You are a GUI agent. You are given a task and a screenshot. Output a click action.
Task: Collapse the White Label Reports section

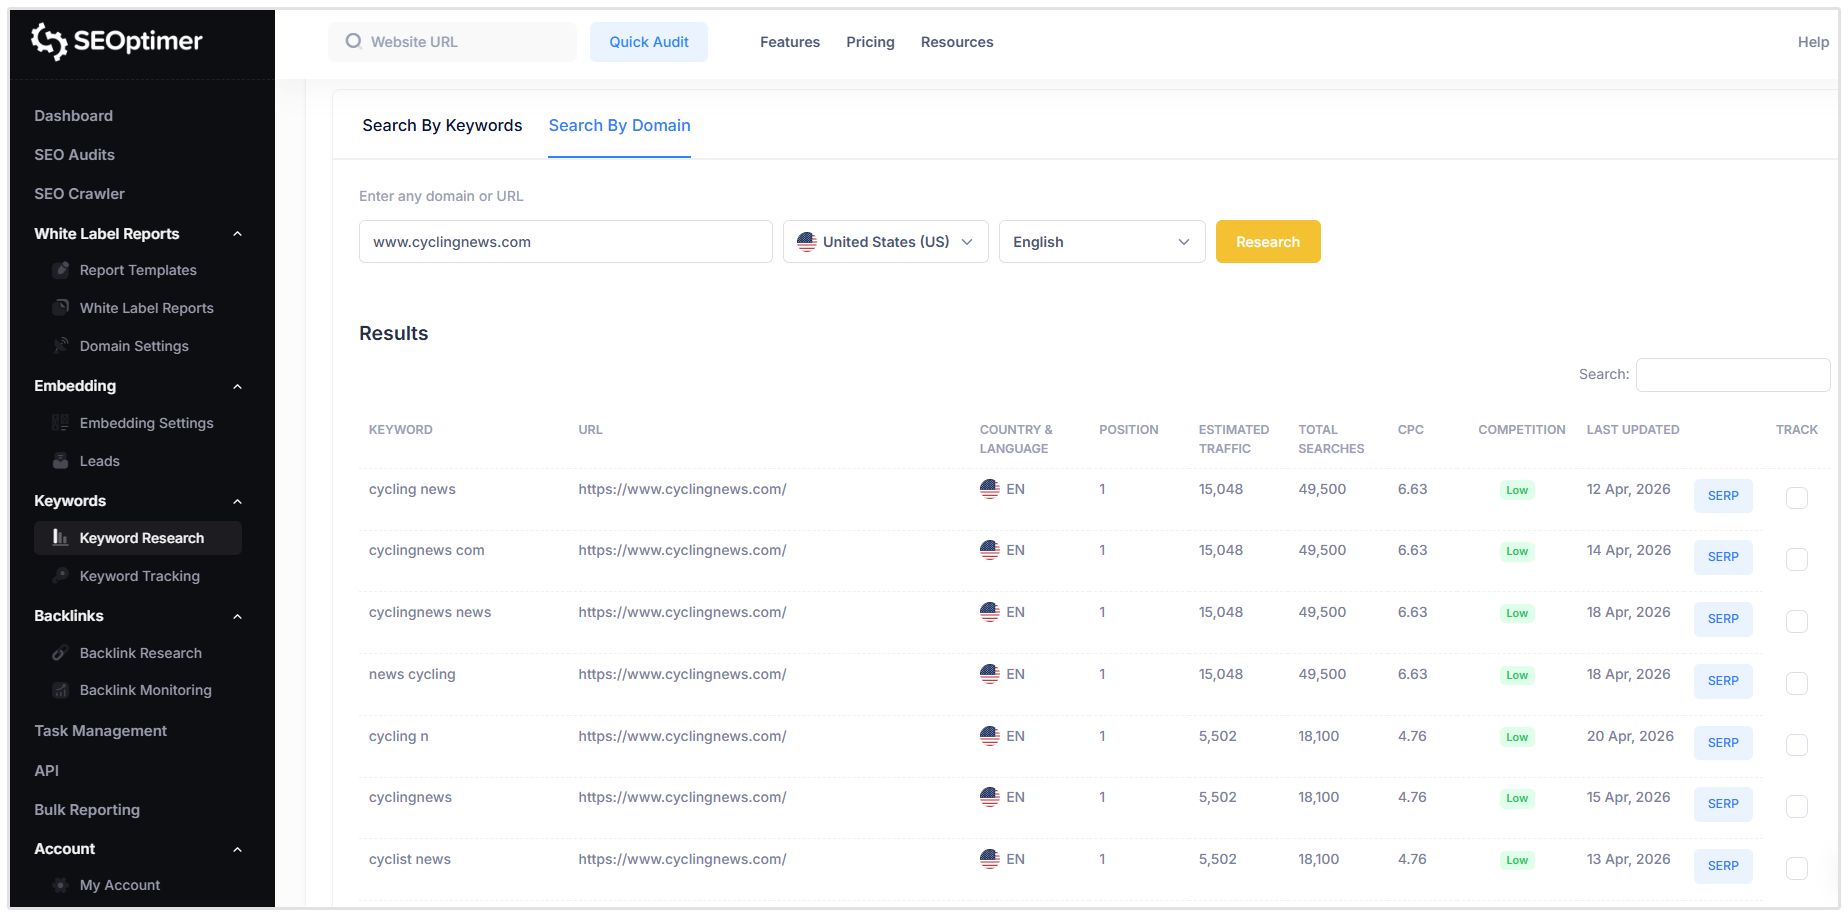238,234
